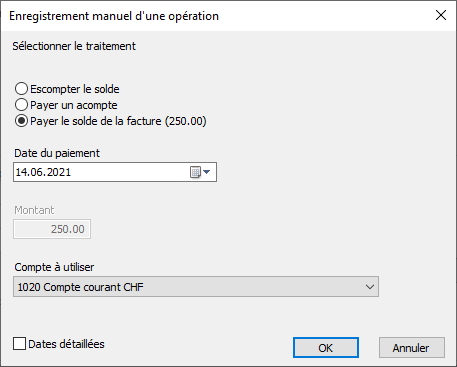The width and height of the screenshot is (457, 367).
Task: Click the Dates détaillées label text
Action: click(x=66, y=344)
